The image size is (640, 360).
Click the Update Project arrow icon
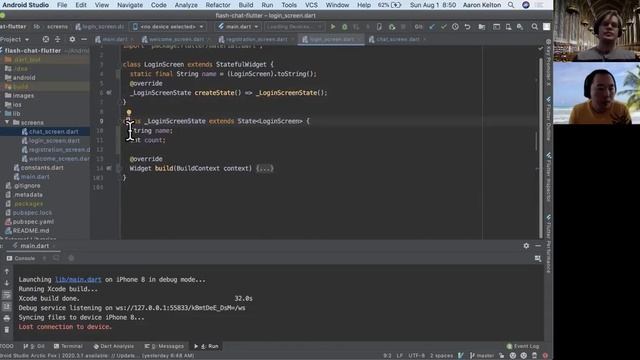432,27
